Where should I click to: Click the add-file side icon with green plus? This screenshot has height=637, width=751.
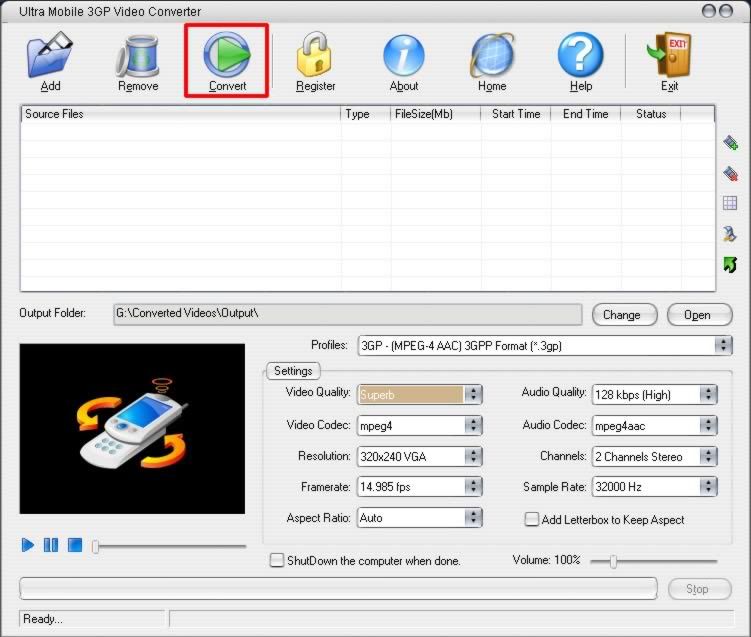(x=730, y=143)
